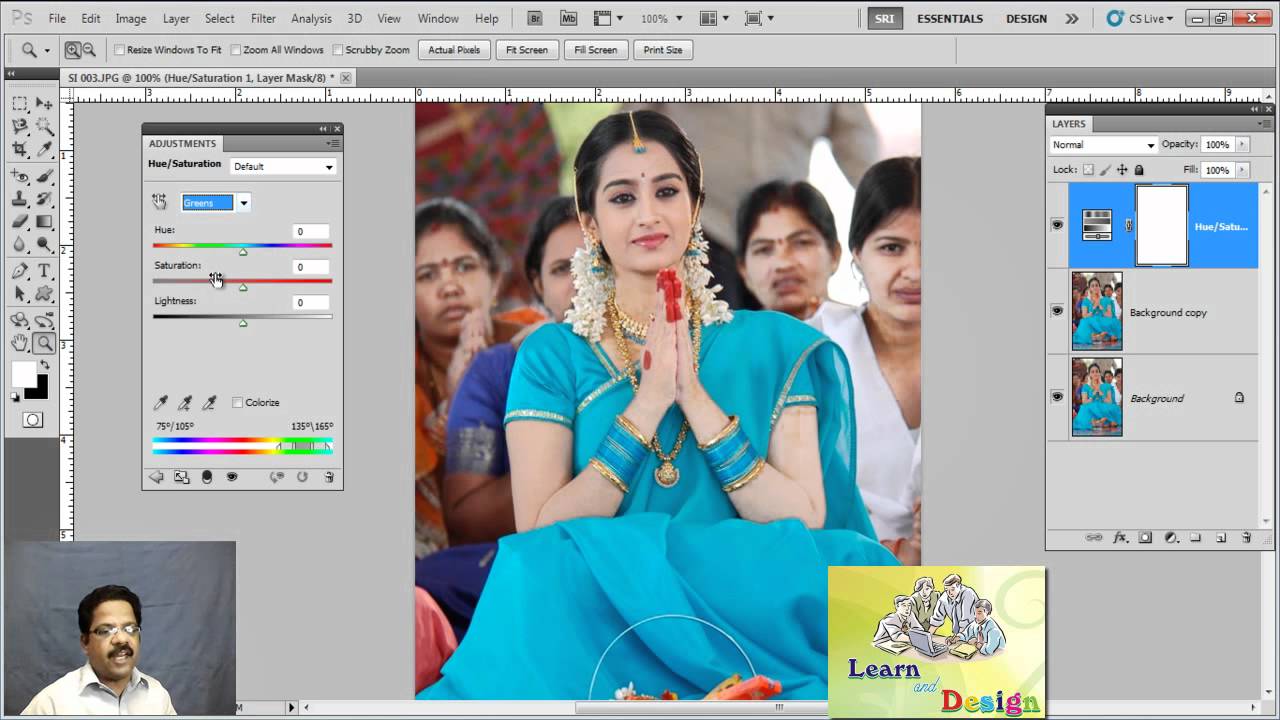Screen dimensions: 1280x720
Task: Select the Lasso tool
Action: (20, 127)
